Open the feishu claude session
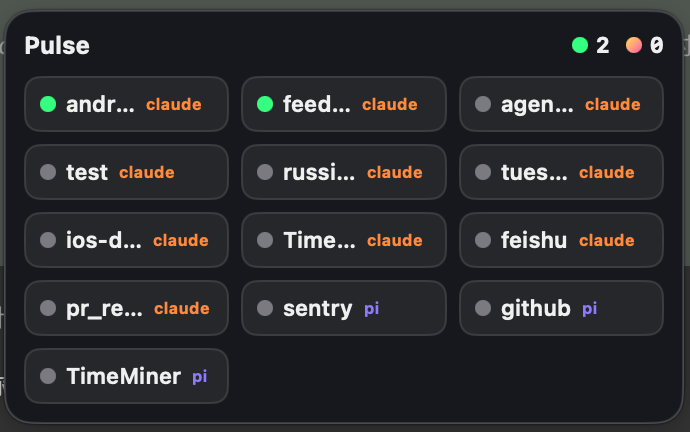Image resolution: width=690 pixels, height=432 pixels. (561, 240)
